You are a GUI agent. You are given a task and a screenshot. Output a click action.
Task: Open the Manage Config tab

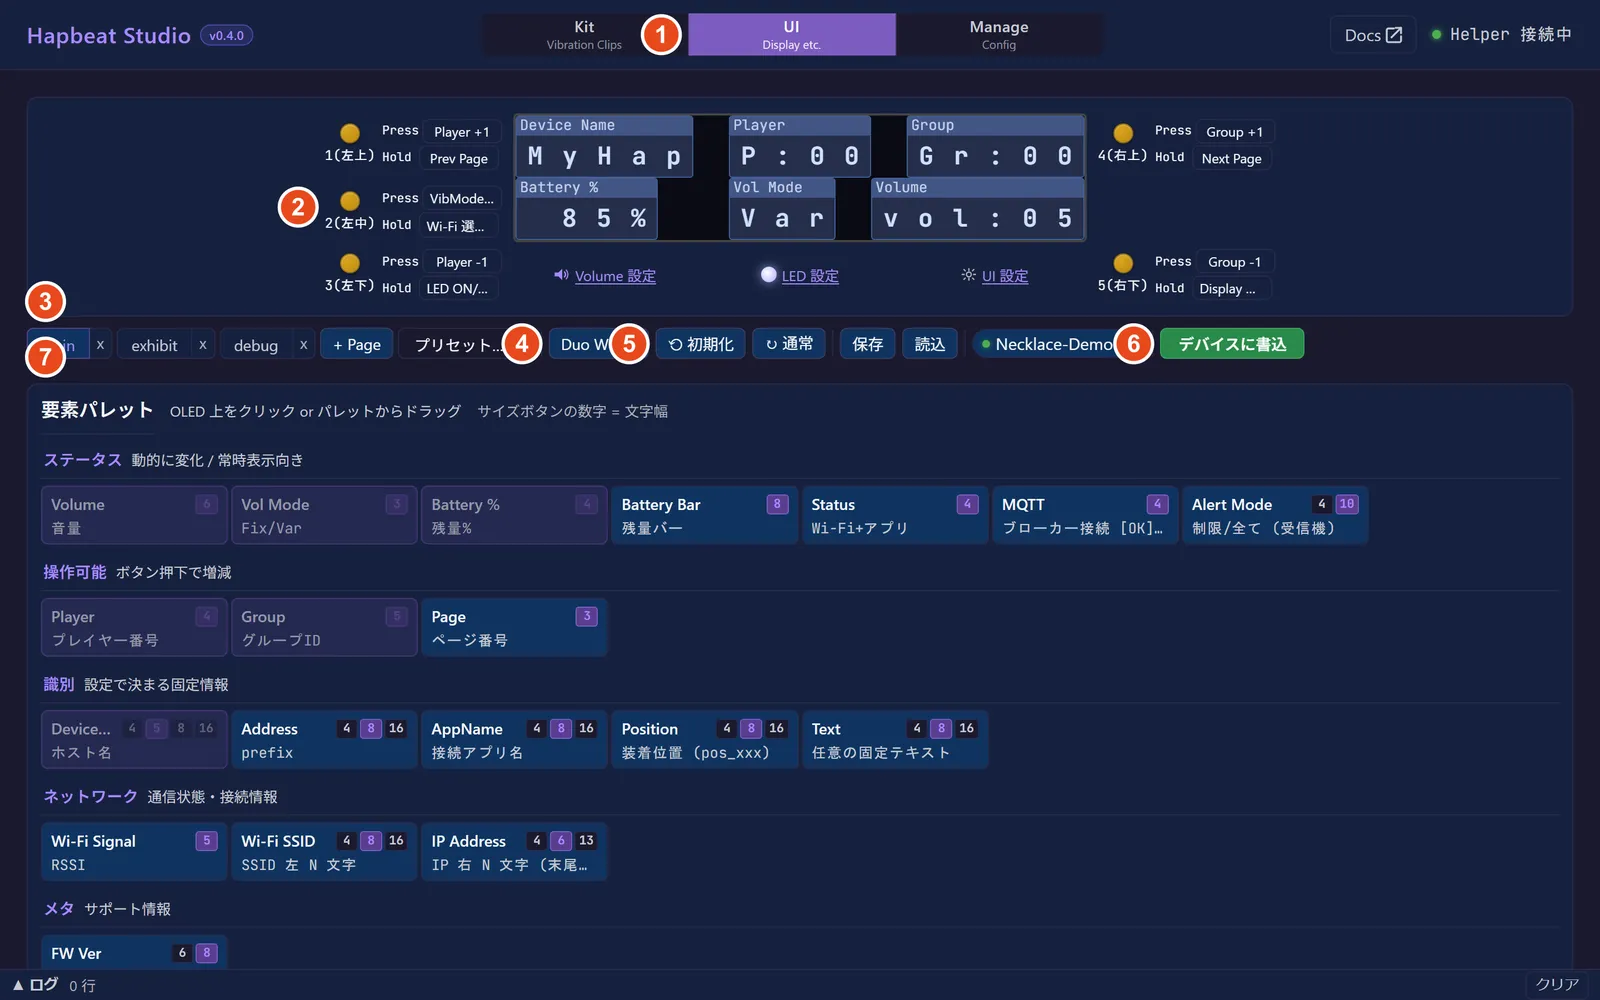click(999, 35)
